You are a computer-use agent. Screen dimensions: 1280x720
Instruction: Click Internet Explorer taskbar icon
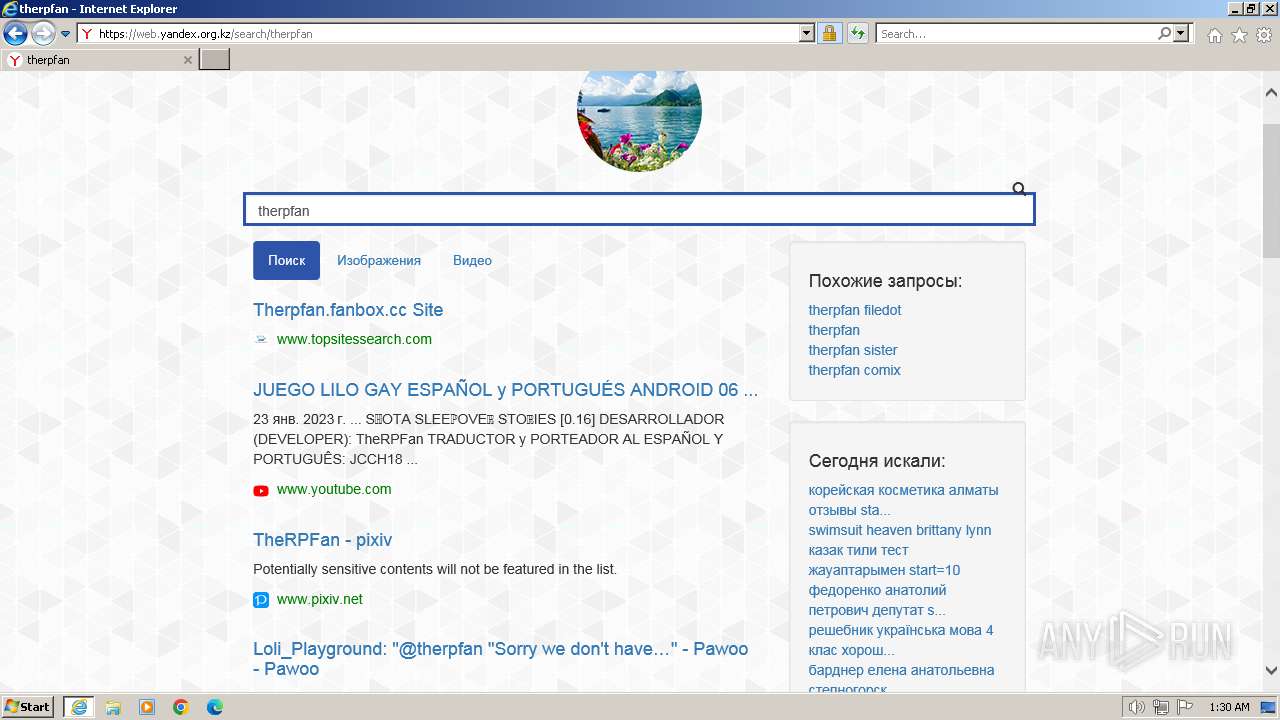coord(78,707)
